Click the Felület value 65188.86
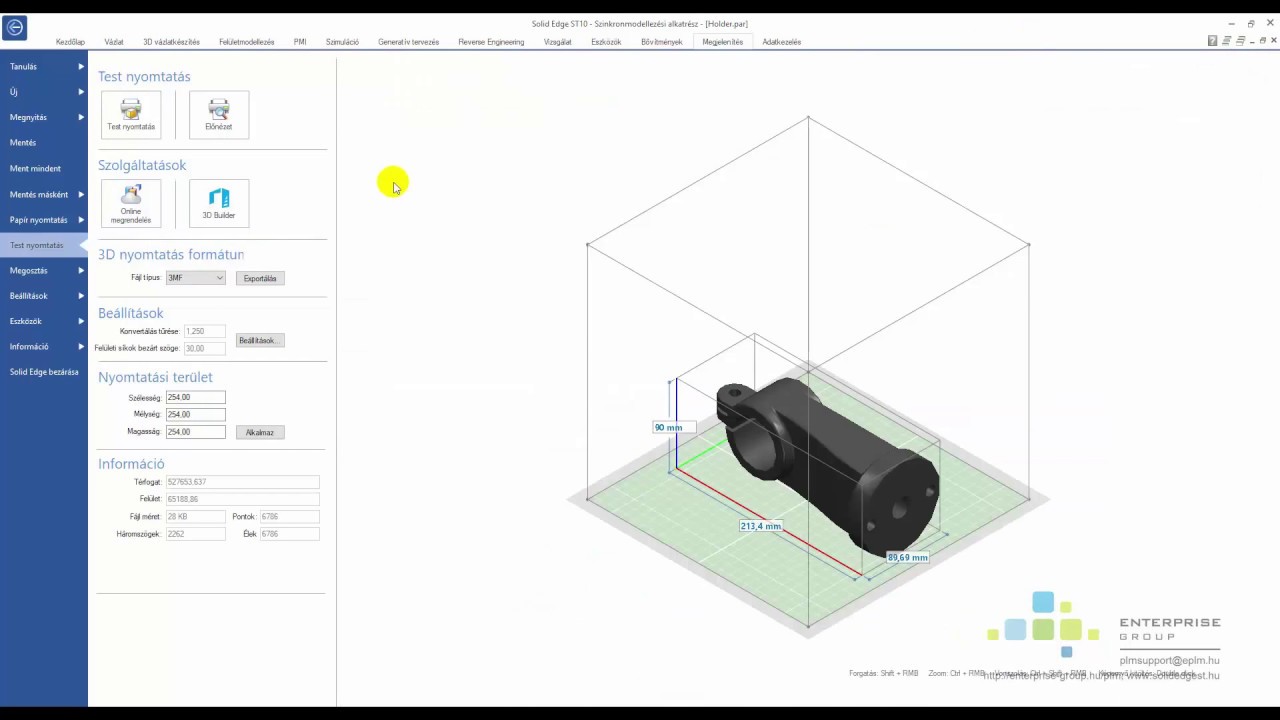The width and height of the screenshot is (1280, 720). [x=242, y=499]
